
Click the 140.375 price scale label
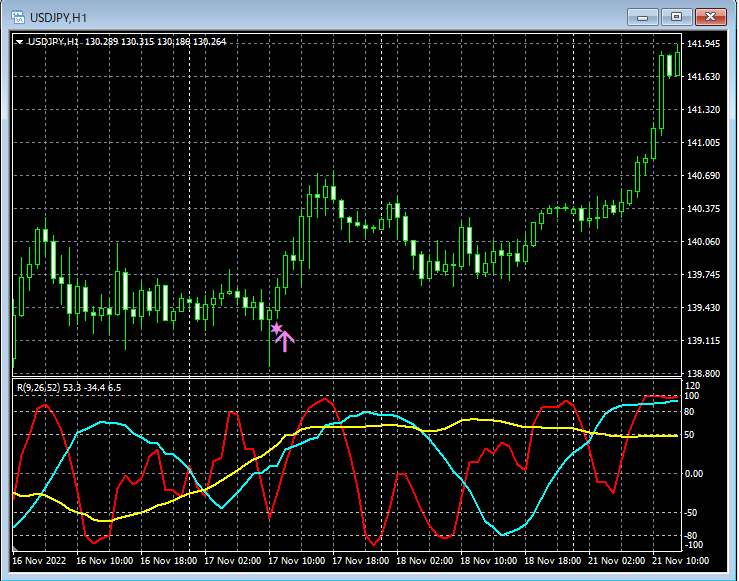point(704,208)
